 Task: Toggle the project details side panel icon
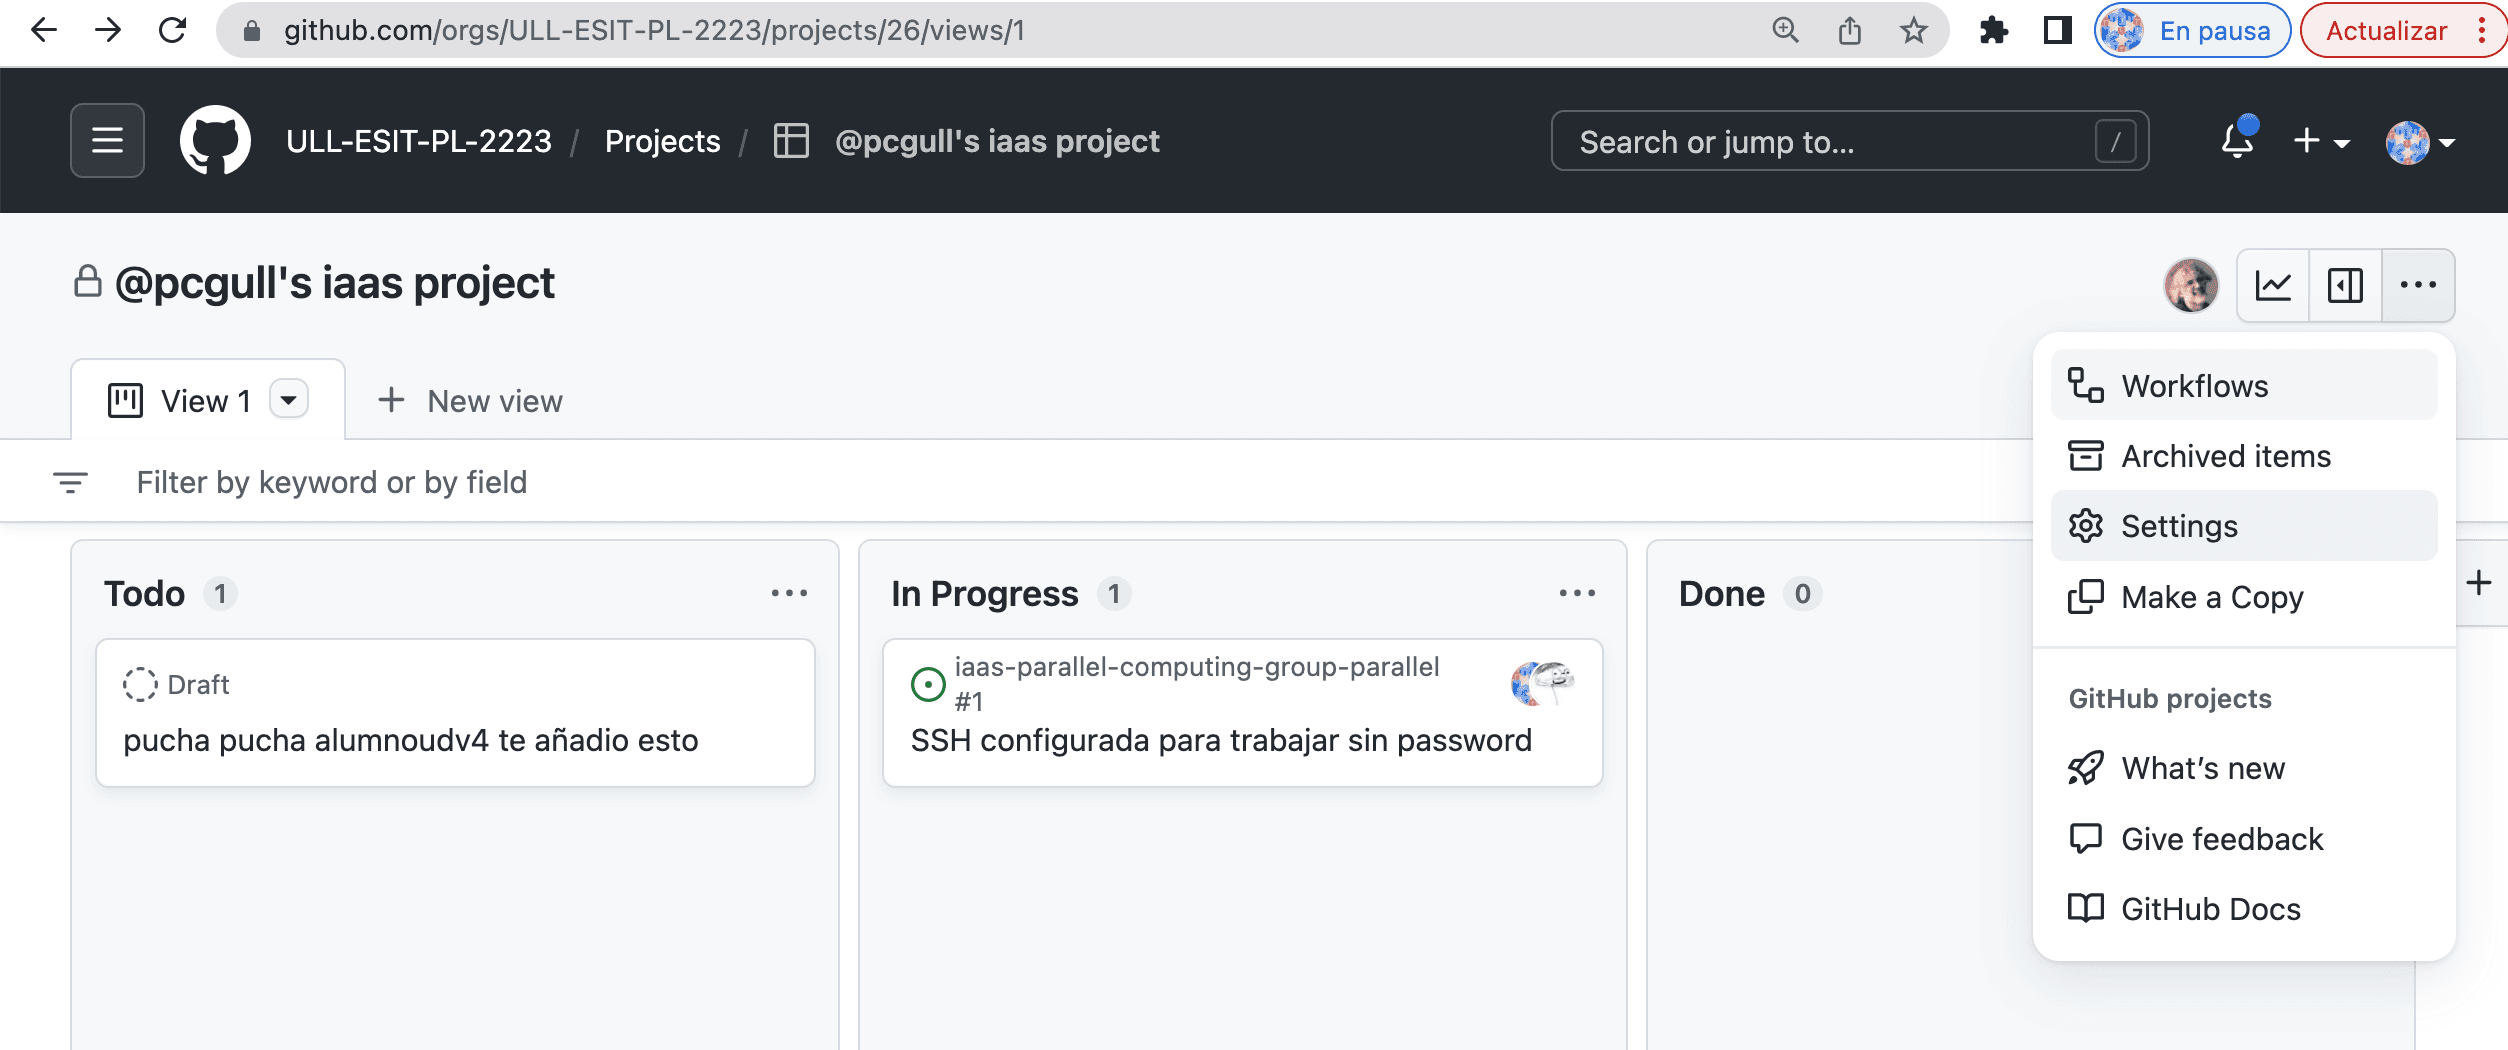click(x=2345, y=286)
